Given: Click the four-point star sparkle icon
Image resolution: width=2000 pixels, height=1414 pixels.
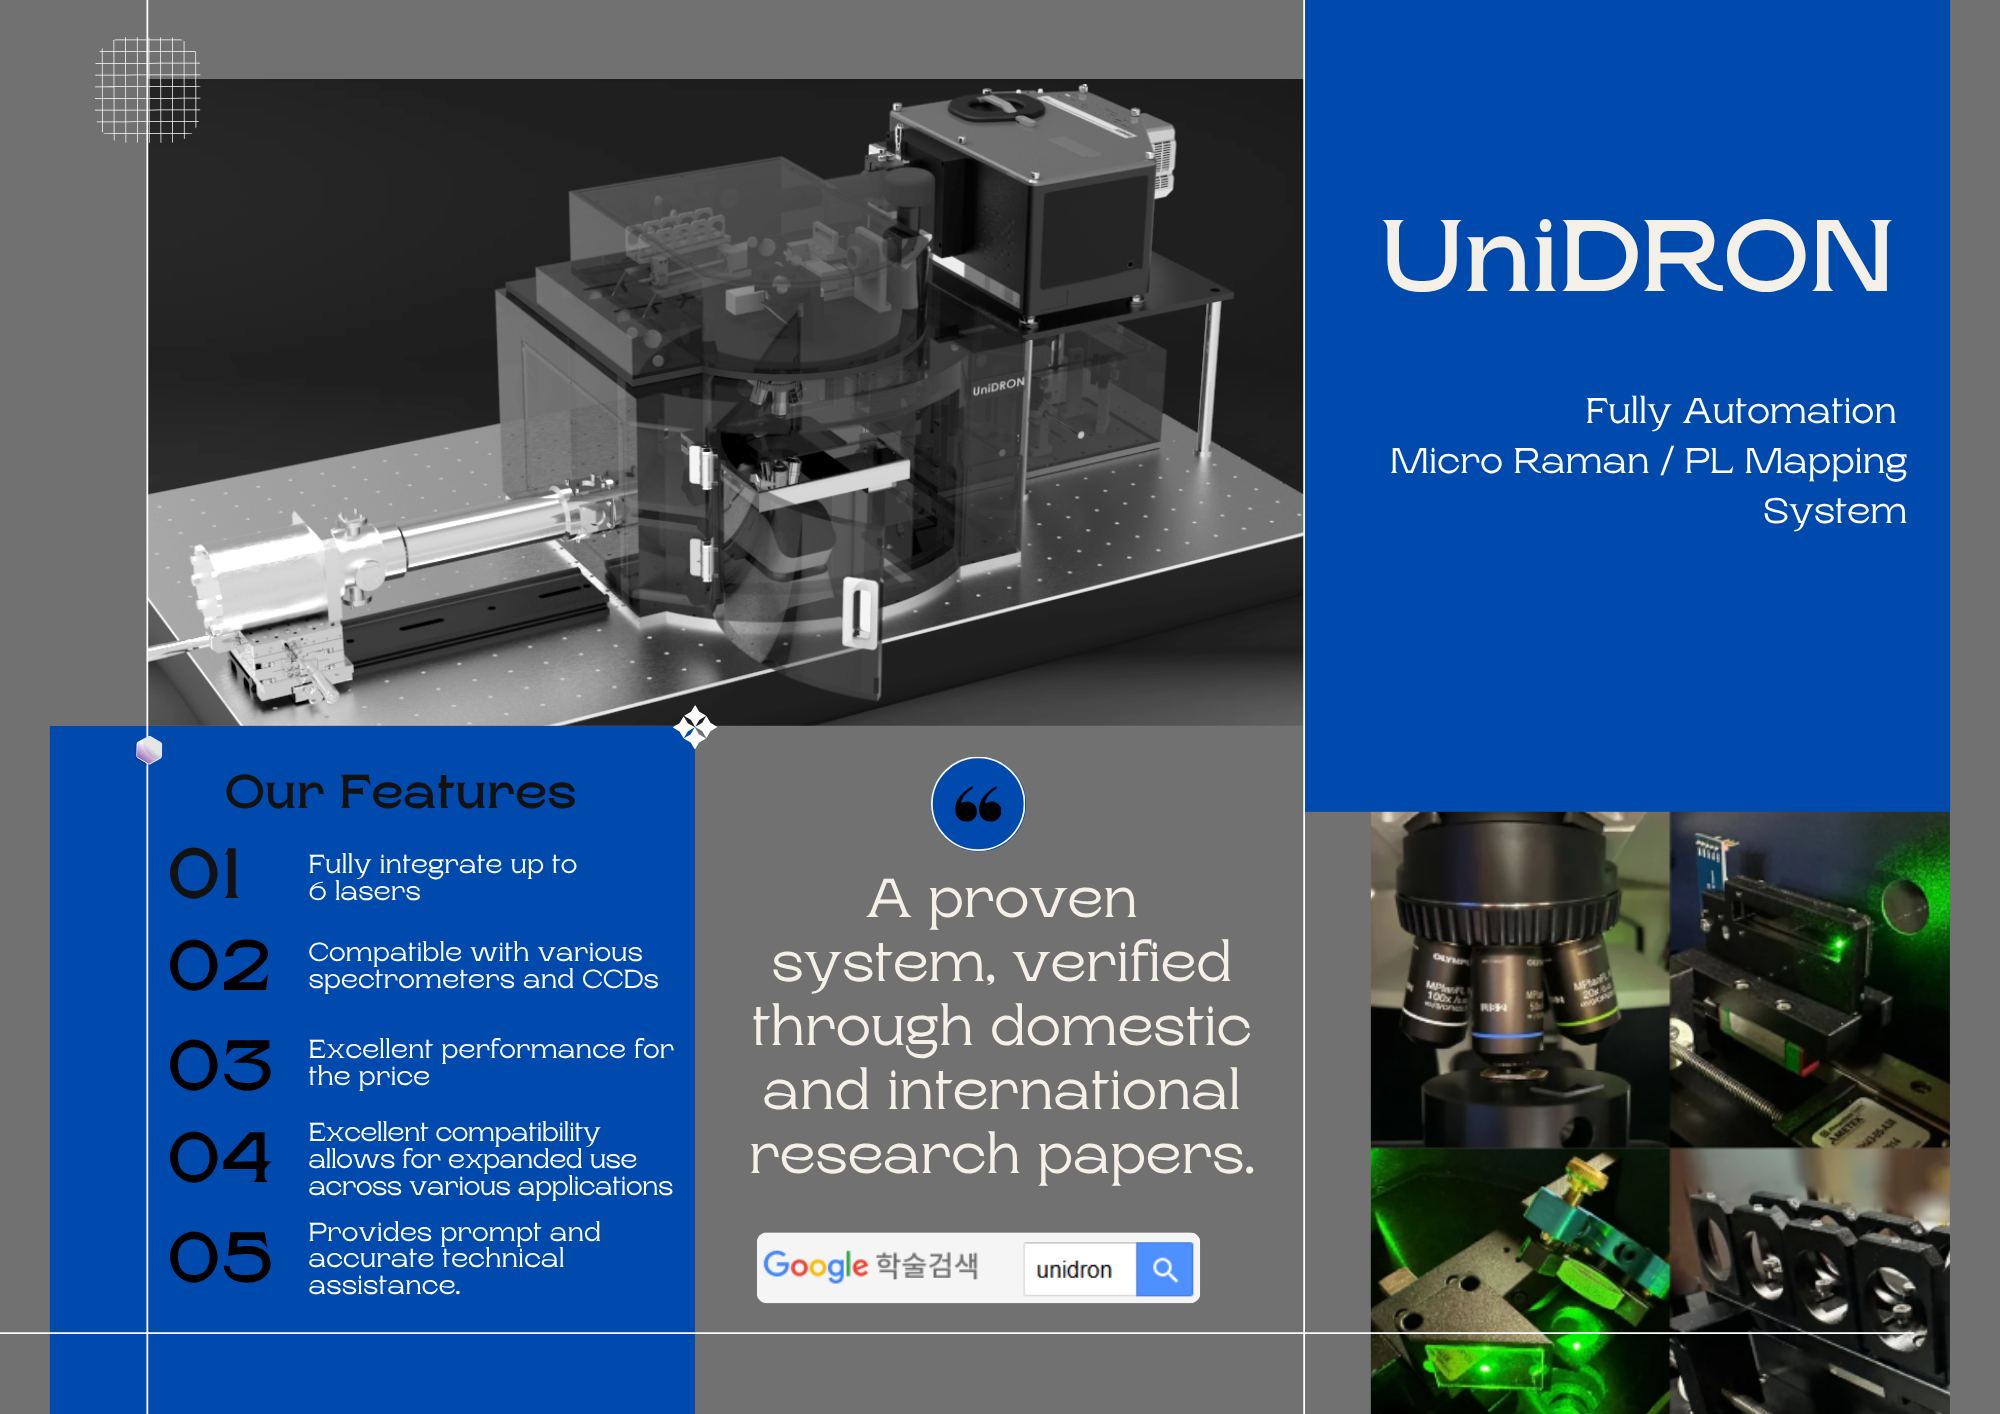Looking at the screenshot, I should pyautogui.click(x=695, y=727).
